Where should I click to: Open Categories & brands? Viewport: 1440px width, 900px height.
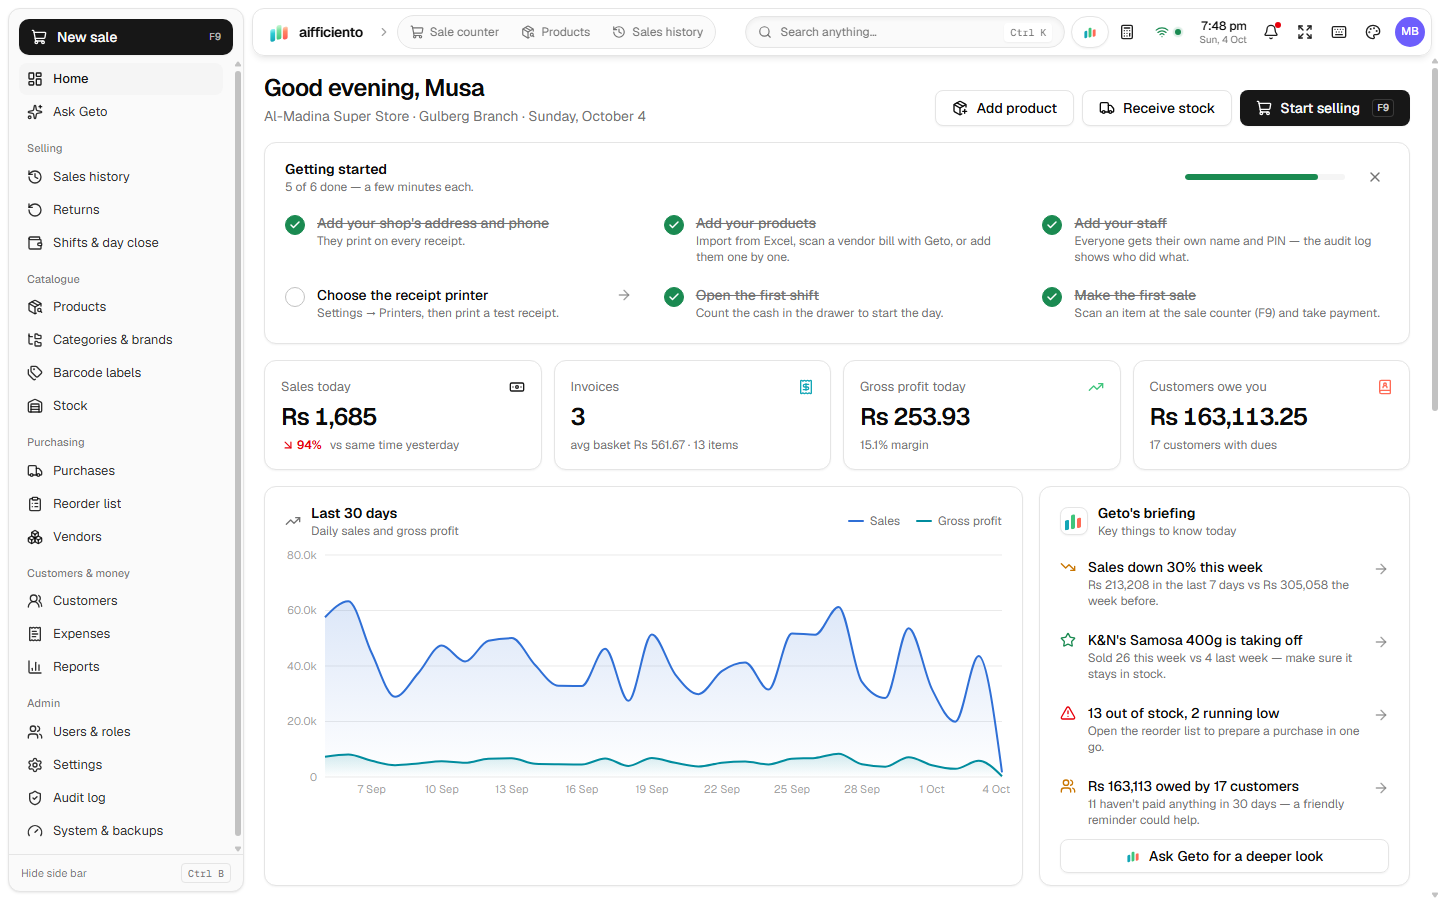pos(121,340)
